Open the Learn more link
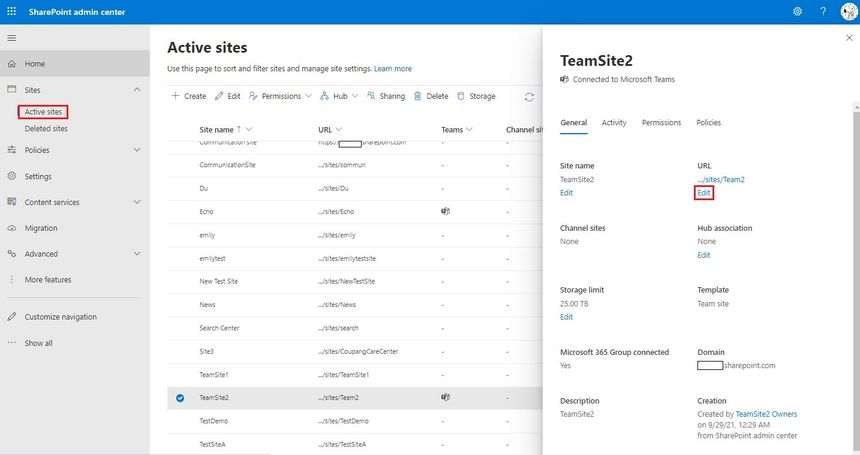Viewport: 860px width, 455px height. [x=393, y=69]
